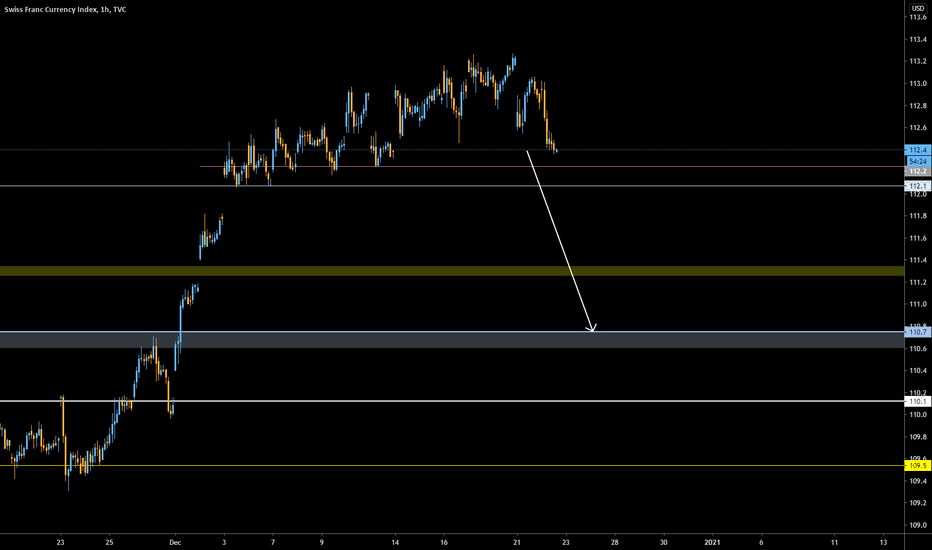The height and width of the screenshot is (550, 932).
Task: Click the 11 date label on time axis
Action: 834,542
